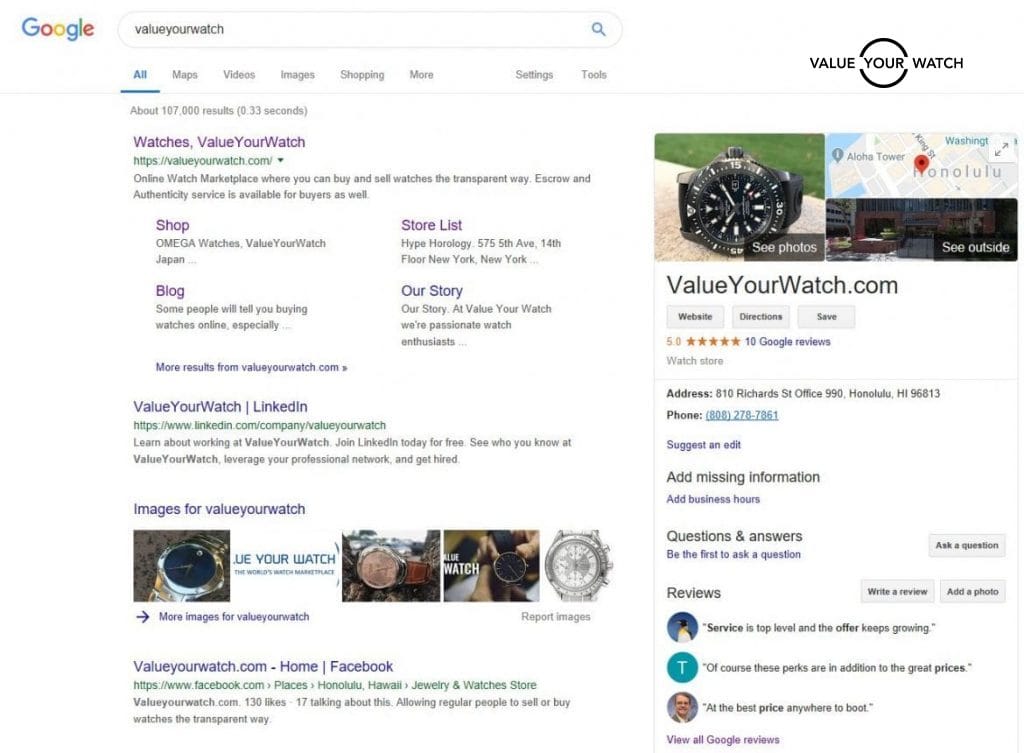The height and width of the screenshot is (753, 1024).
Task: Open dropdown arrow next to valueyourwatch.com URL
Action: click(281, 160)
